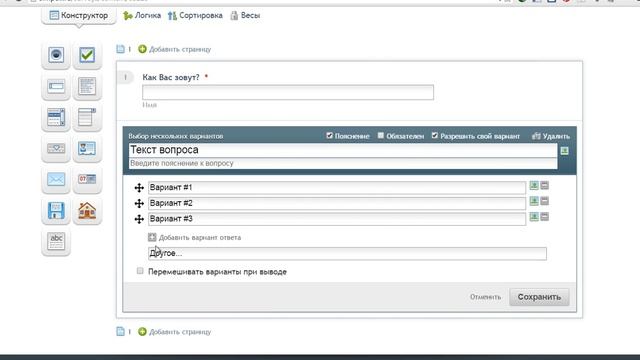Switch to the Сортировка tab
Viewport: 640px width, 360px height.
pos(196,16)
